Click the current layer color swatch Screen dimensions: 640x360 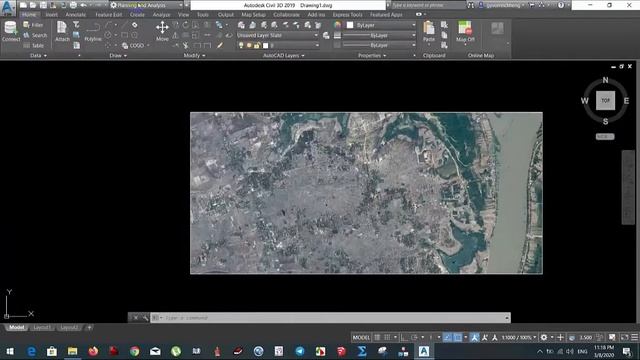[266, 45]
